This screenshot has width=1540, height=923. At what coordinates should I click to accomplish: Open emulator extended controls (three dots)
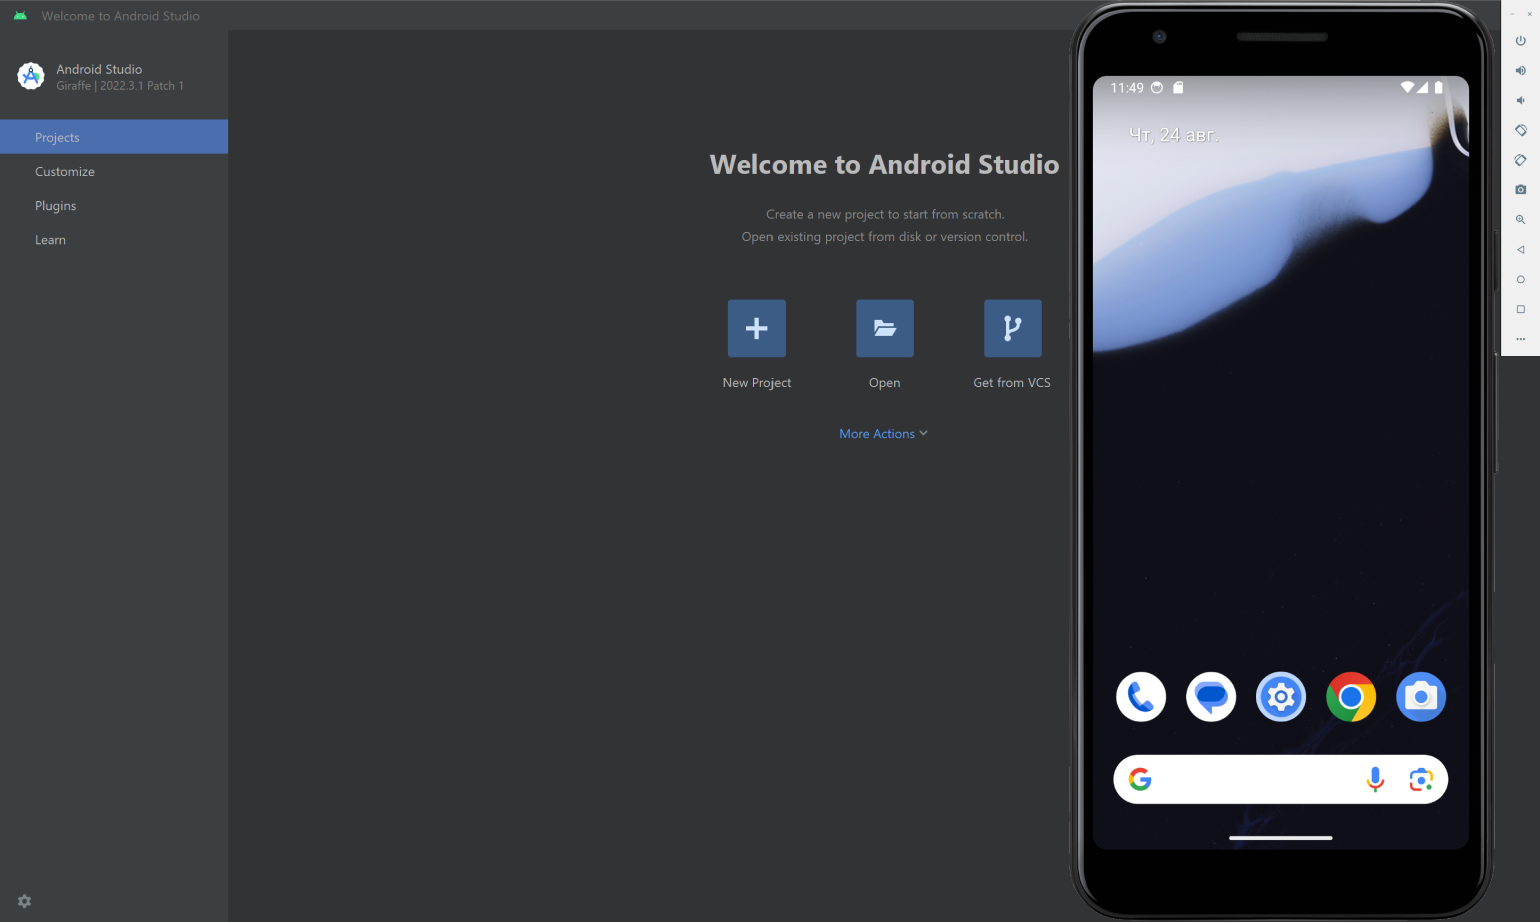[x=1520, y=339]
